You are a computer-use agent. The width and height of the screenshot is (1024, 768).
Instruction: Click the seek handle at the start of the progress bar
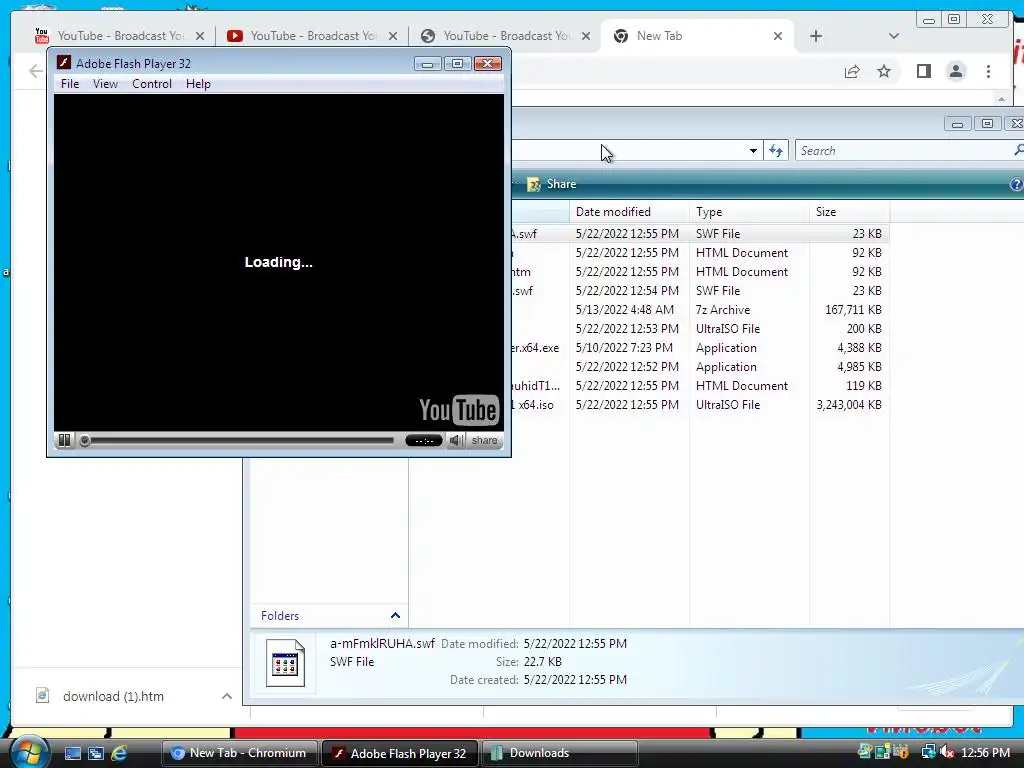(84, 440)
